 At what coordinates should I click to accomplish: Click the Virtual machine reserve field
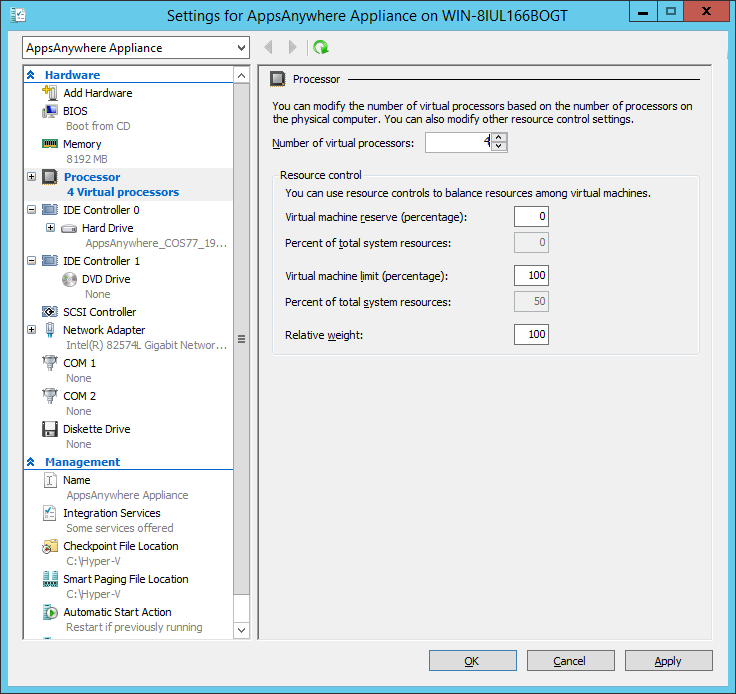[531, 216]
